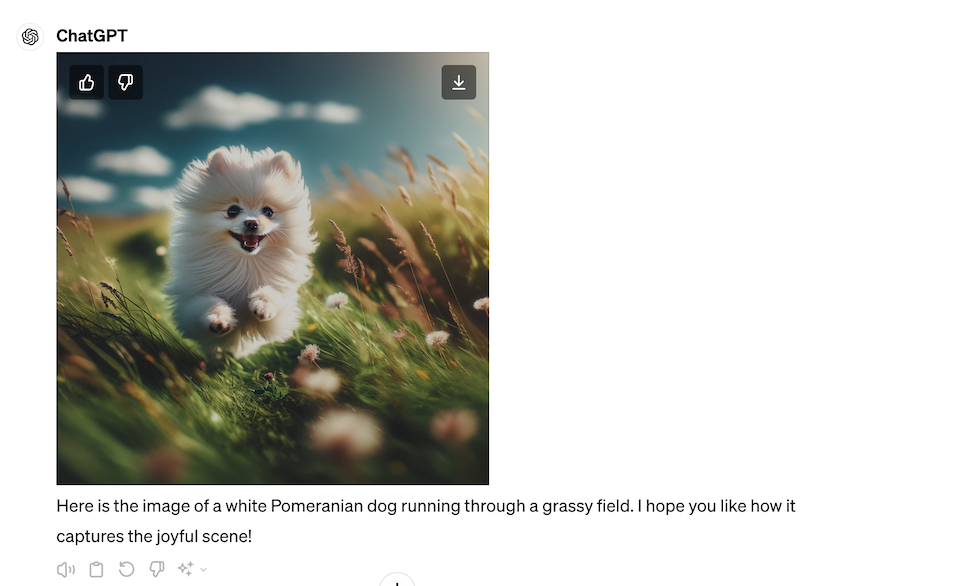
Task: Click the scroll-to-bottom arrow button
Action: coord(397,580)
